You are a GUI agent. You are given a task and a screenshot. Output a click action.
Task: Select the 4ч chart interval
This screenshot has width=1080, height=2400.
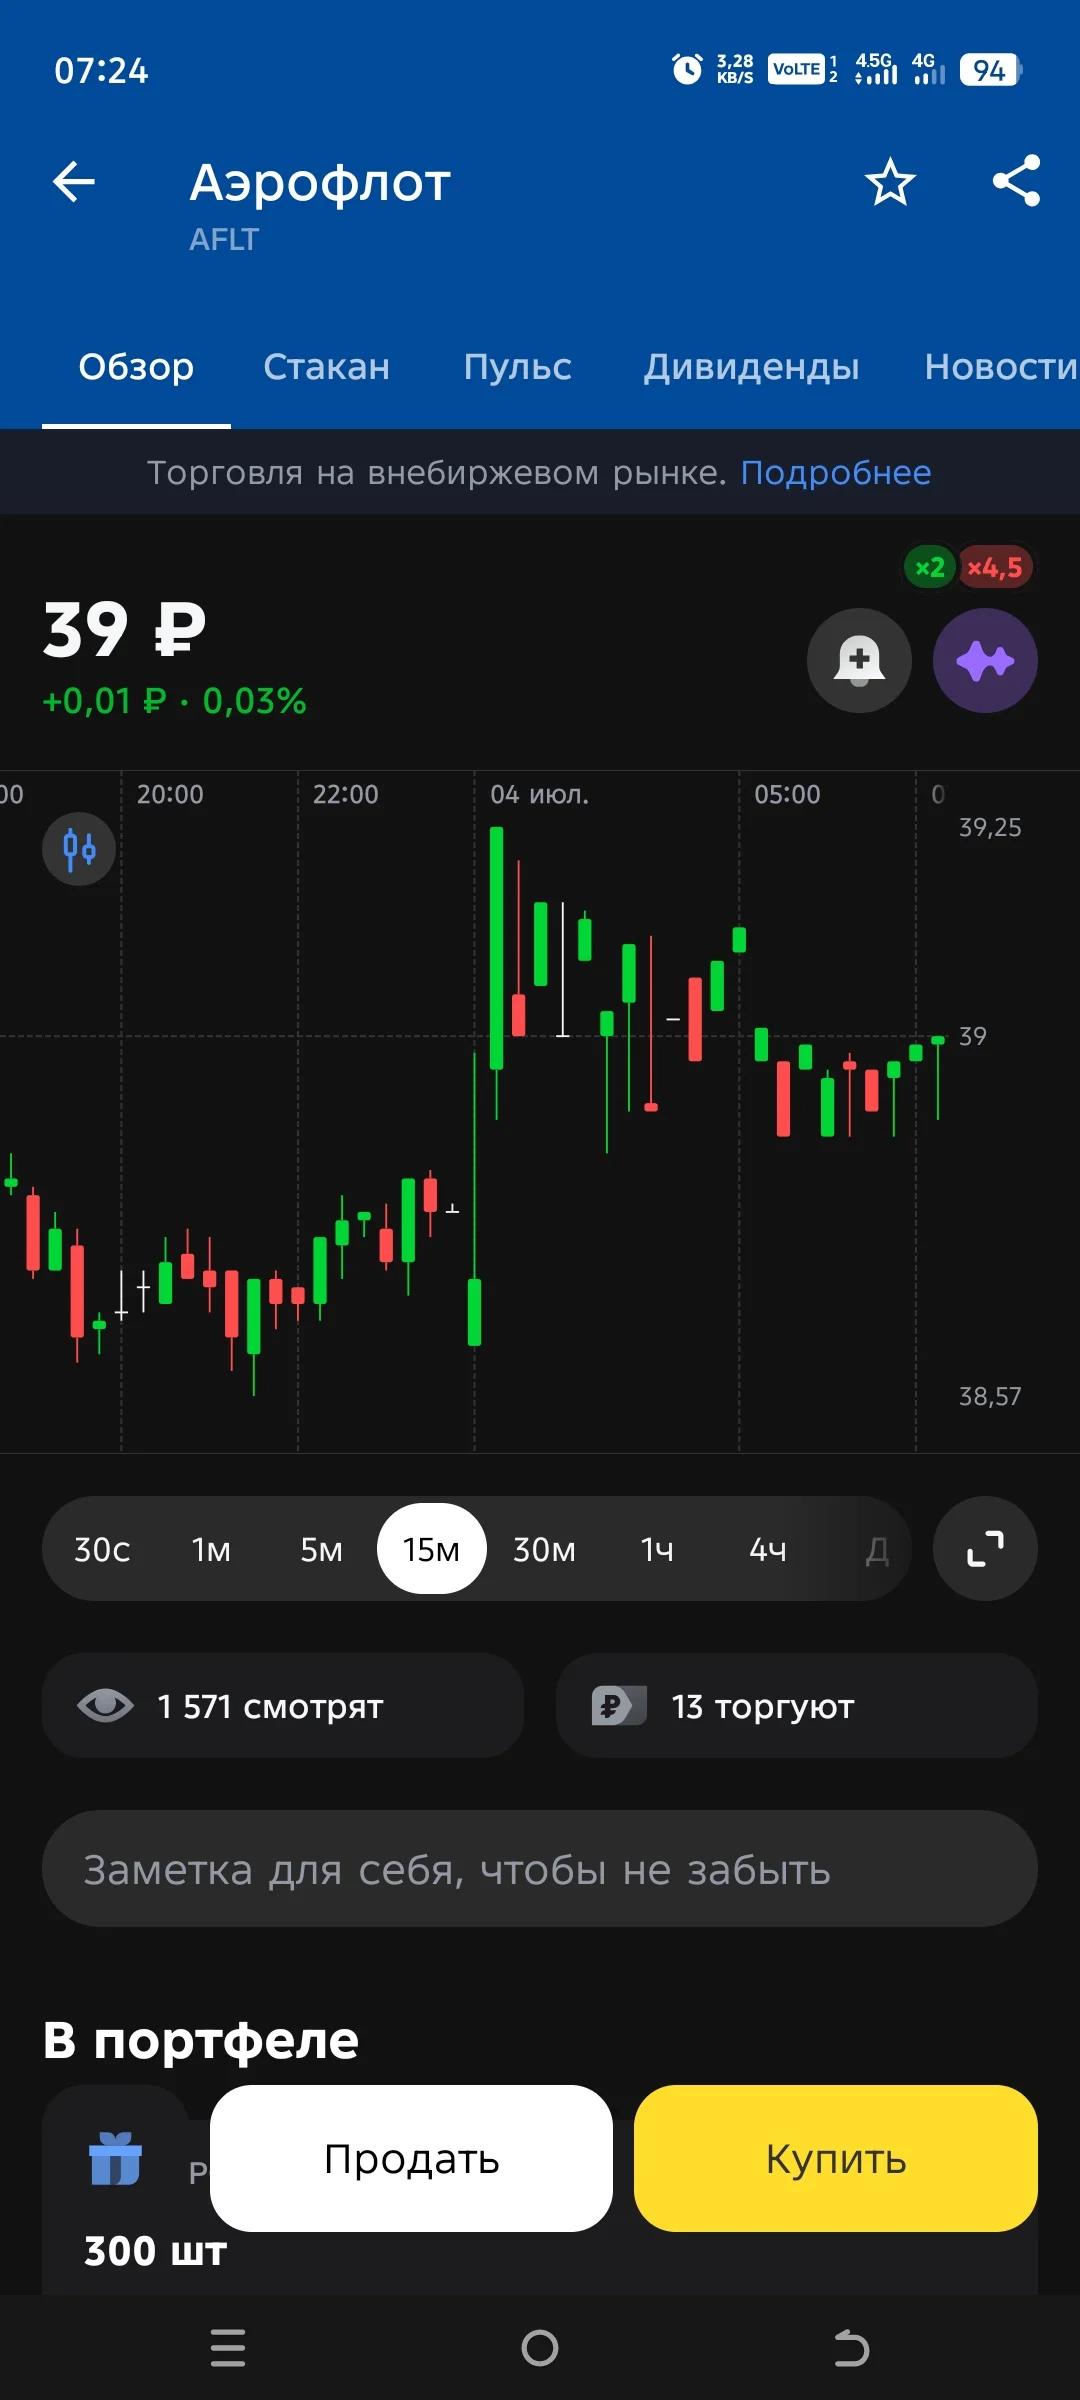(768, 1549)
